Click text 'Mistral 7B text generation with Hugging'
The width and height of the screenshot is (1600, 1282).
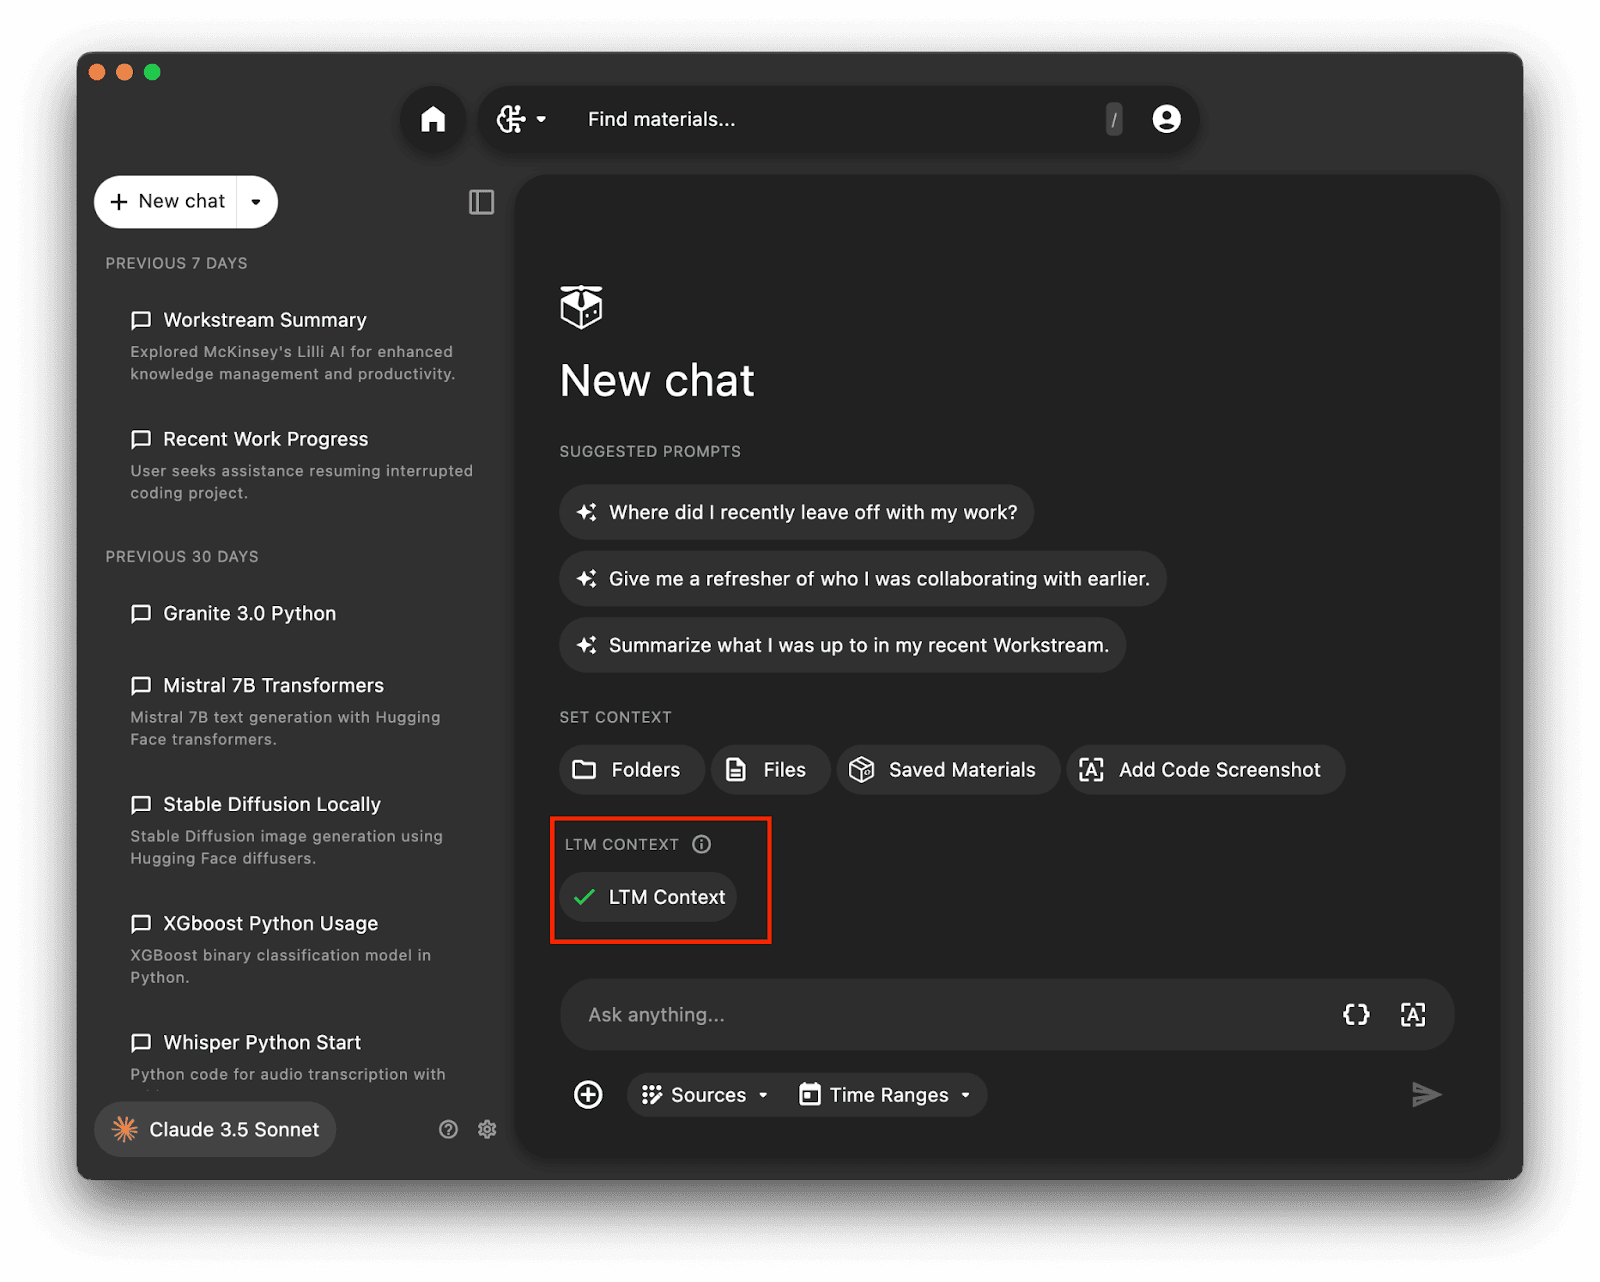pos(285,717)
